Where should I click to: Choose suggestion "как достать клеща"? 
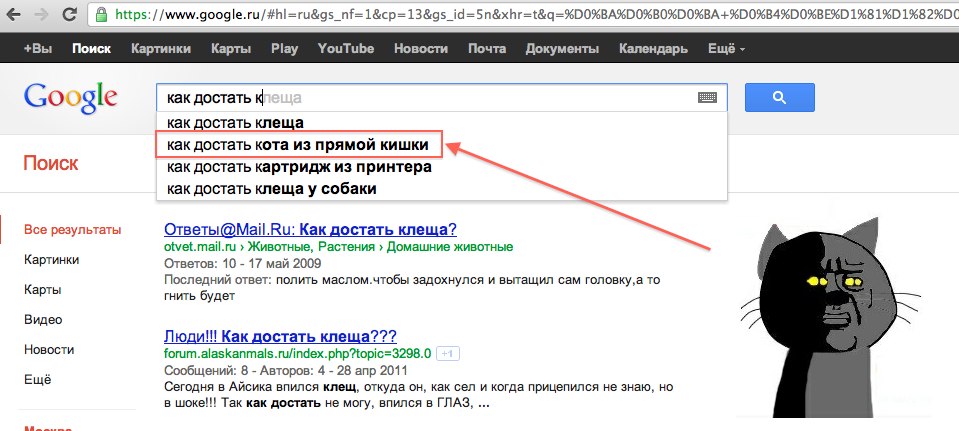pos(442,123)
